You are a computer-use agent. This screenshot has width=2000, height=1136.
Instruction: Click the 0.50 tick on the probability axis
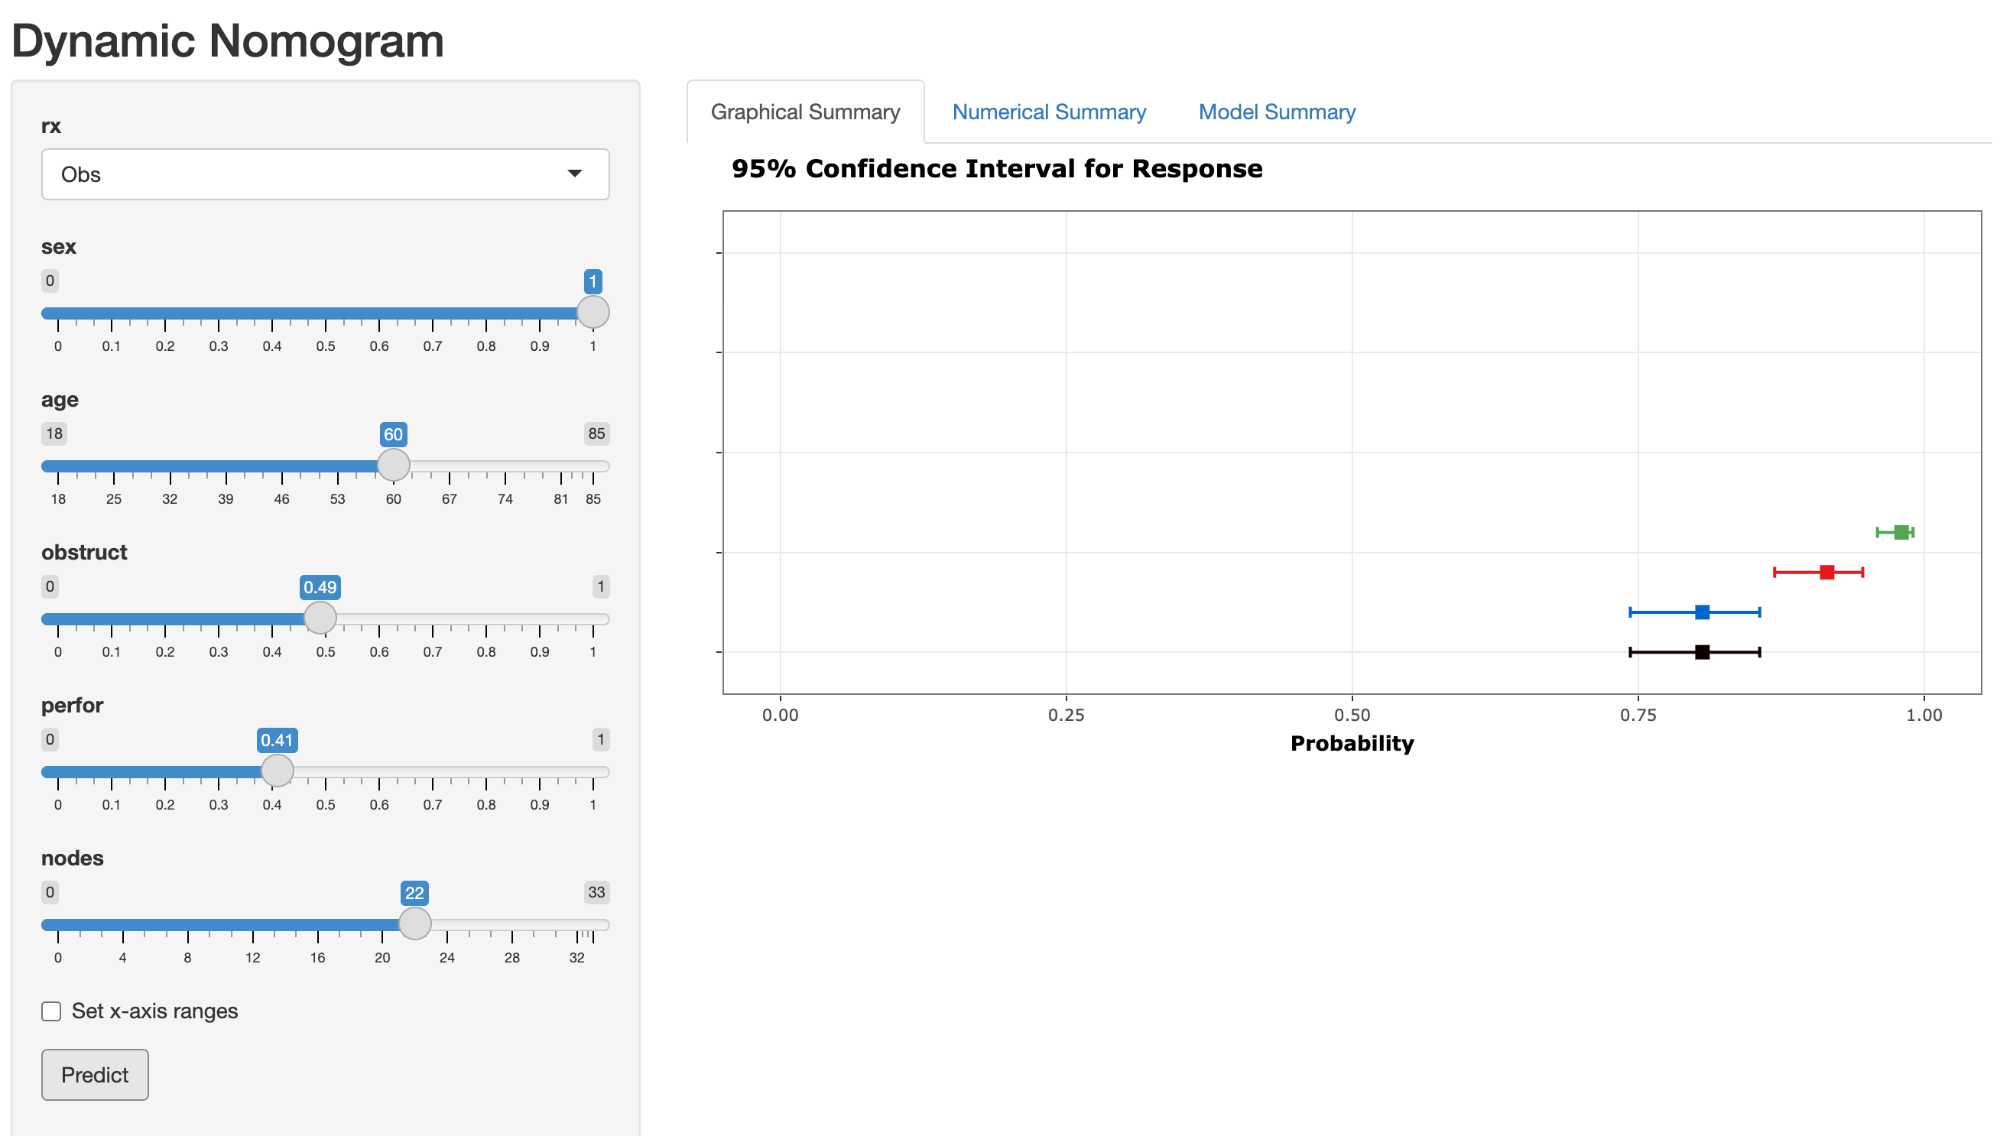tap(1352, 715)
